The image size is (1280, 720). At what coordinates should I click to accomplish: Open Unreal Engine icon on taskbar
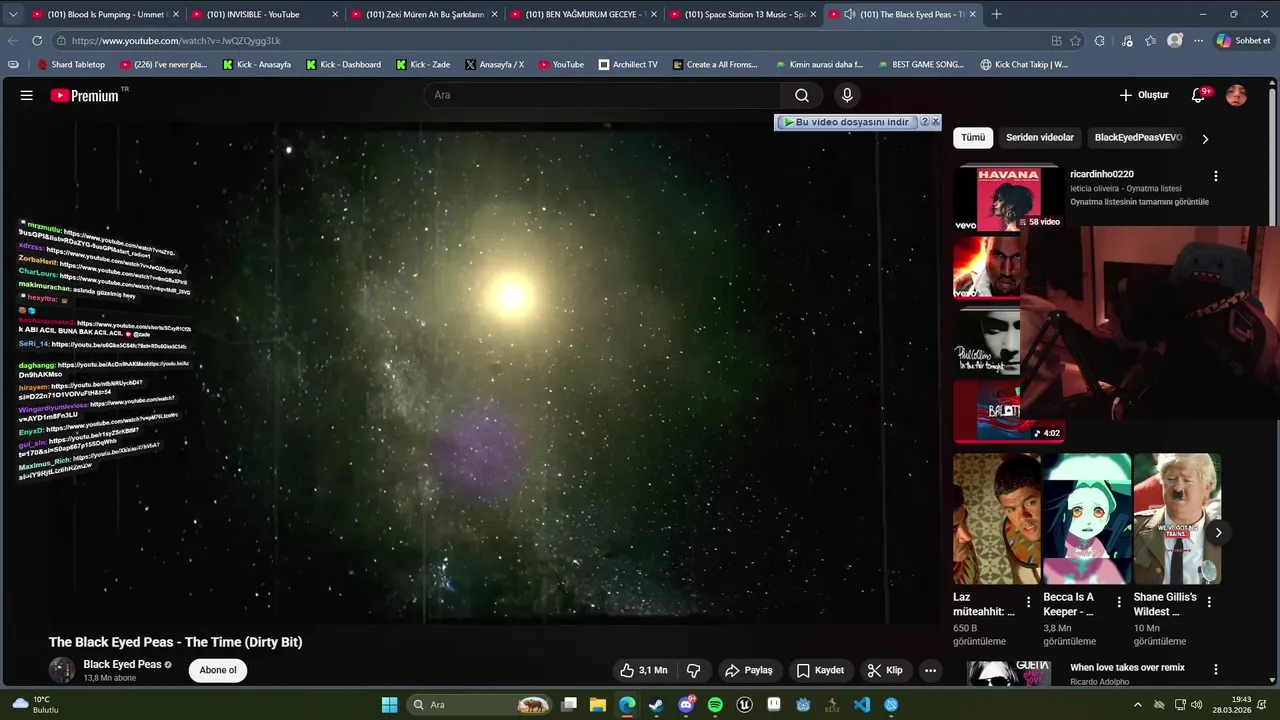(x=745, y=705)
